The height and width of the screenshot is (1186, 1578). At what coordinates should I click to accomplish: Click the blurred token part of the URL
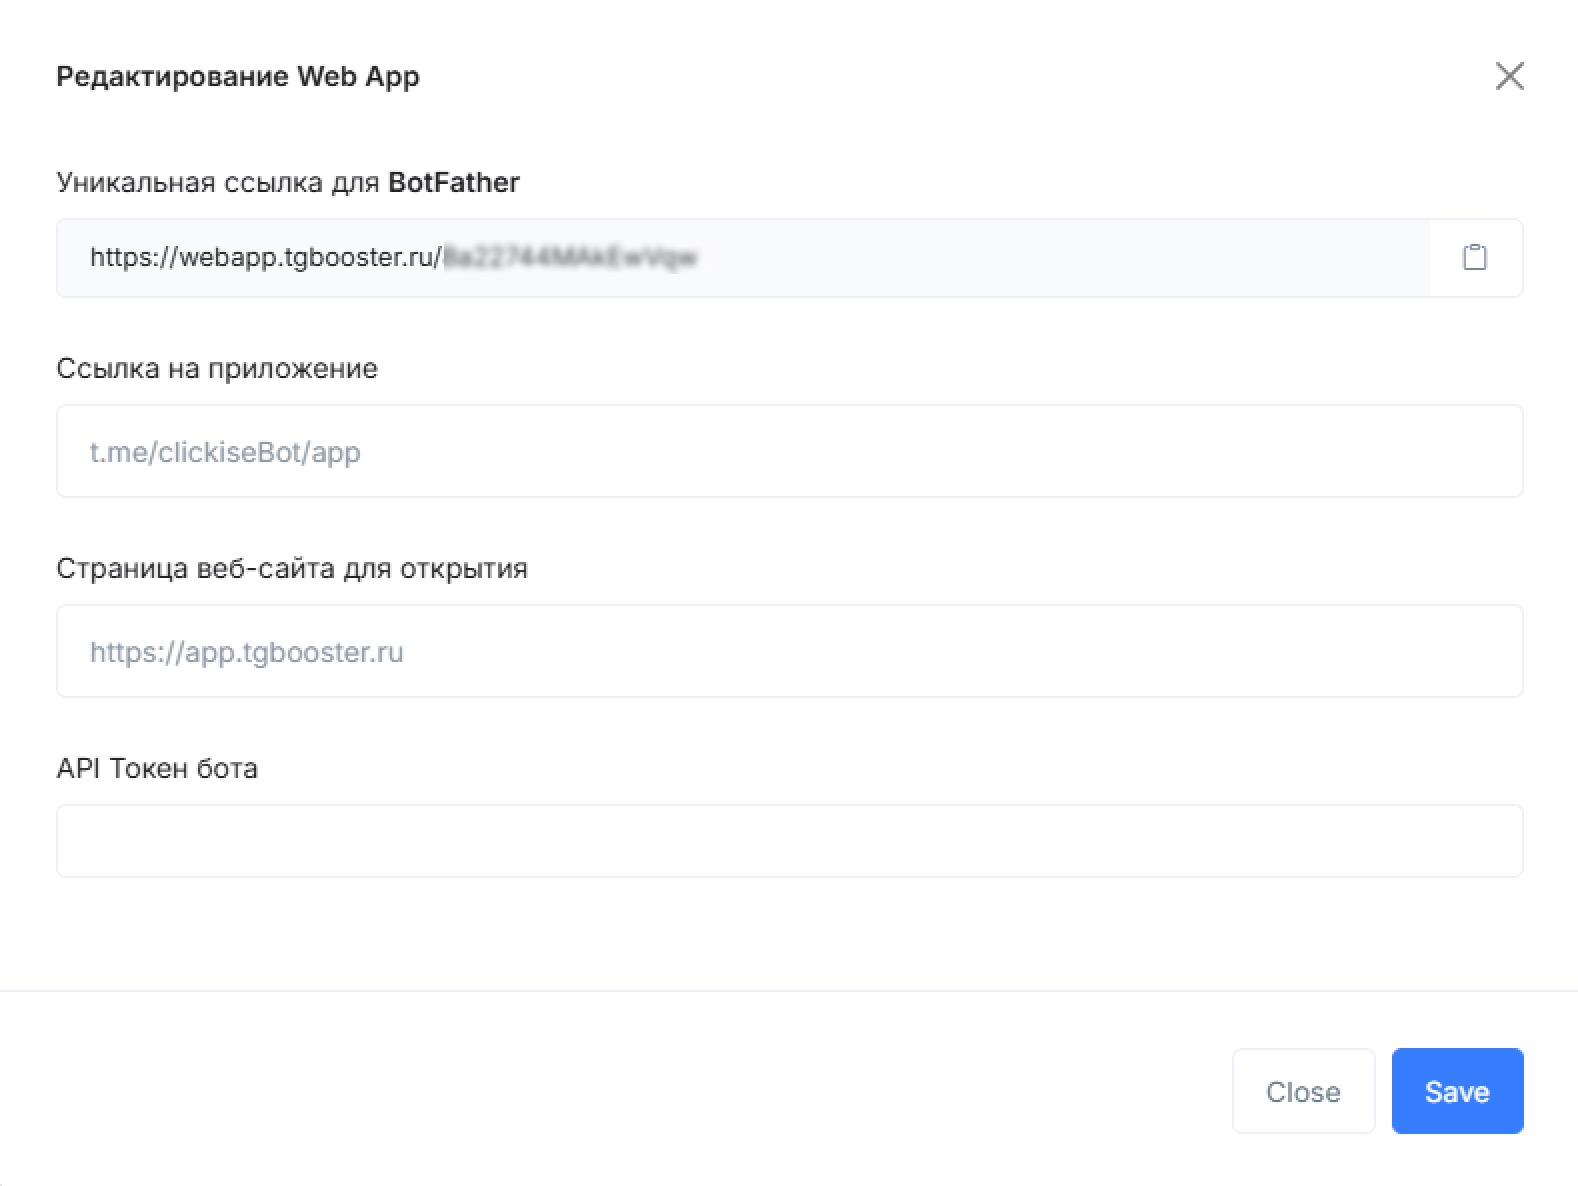click(x=570, y=258)
